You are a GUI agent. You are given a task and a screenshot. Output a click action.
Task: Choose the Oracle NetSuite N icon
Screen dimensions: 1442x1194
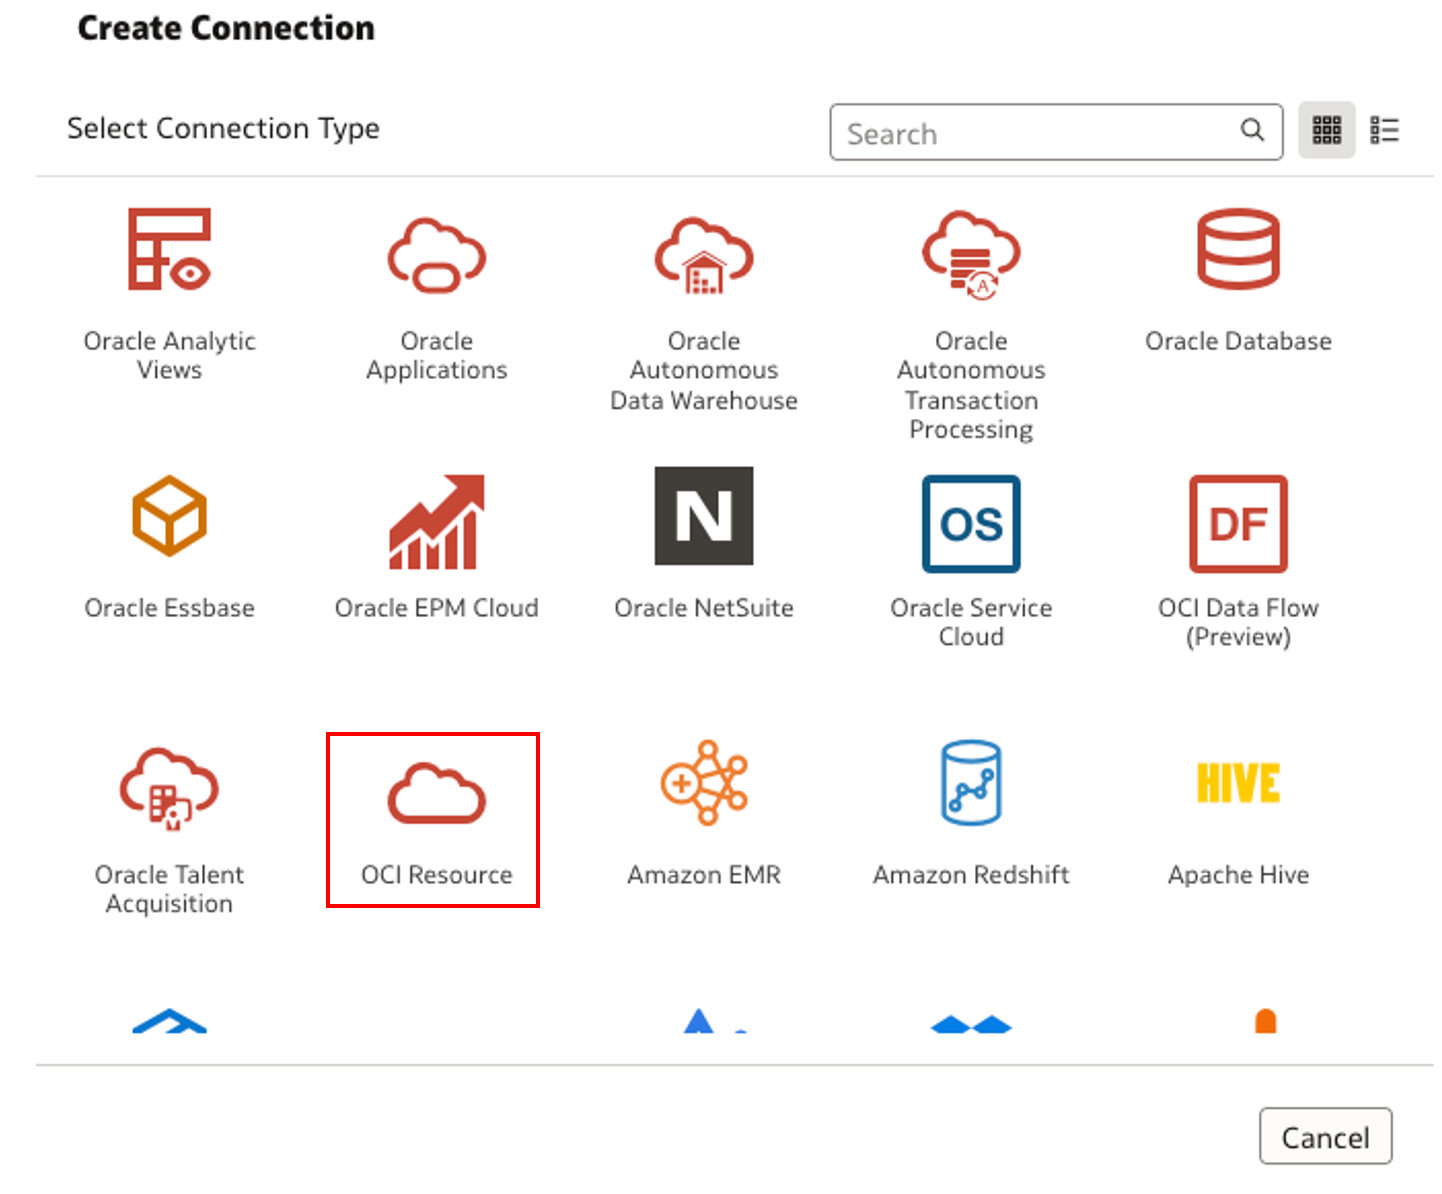point(704,516)
